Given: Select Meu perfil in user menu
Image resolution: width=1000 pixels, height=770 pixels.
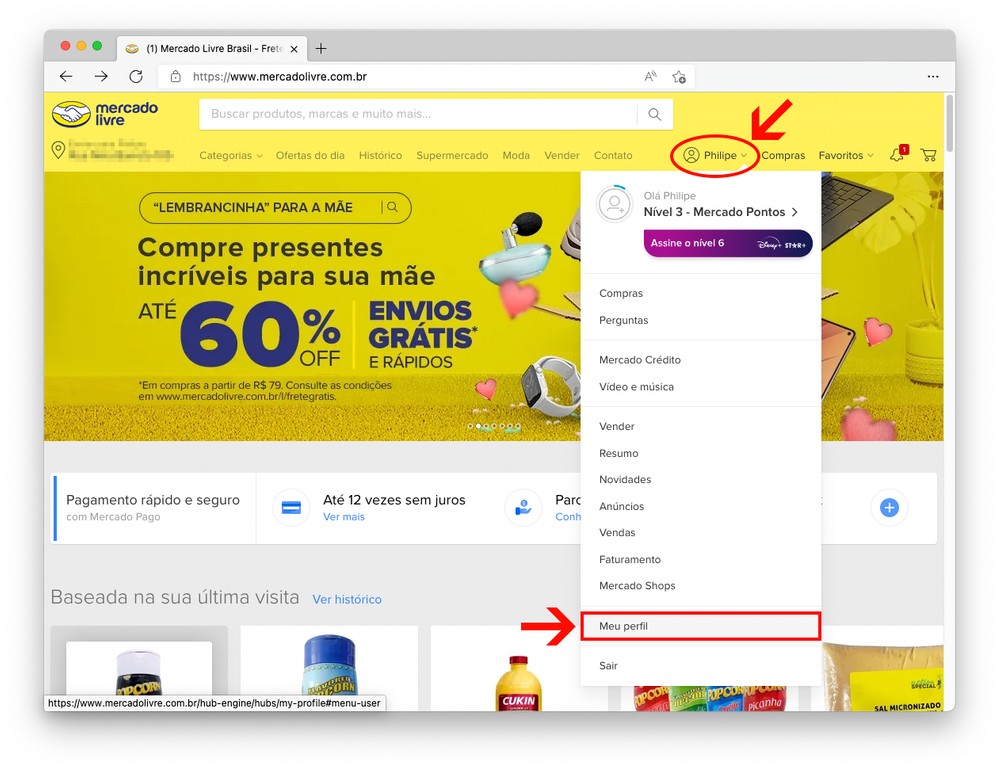Looking at the screenshot, I should tap(700, 626).
